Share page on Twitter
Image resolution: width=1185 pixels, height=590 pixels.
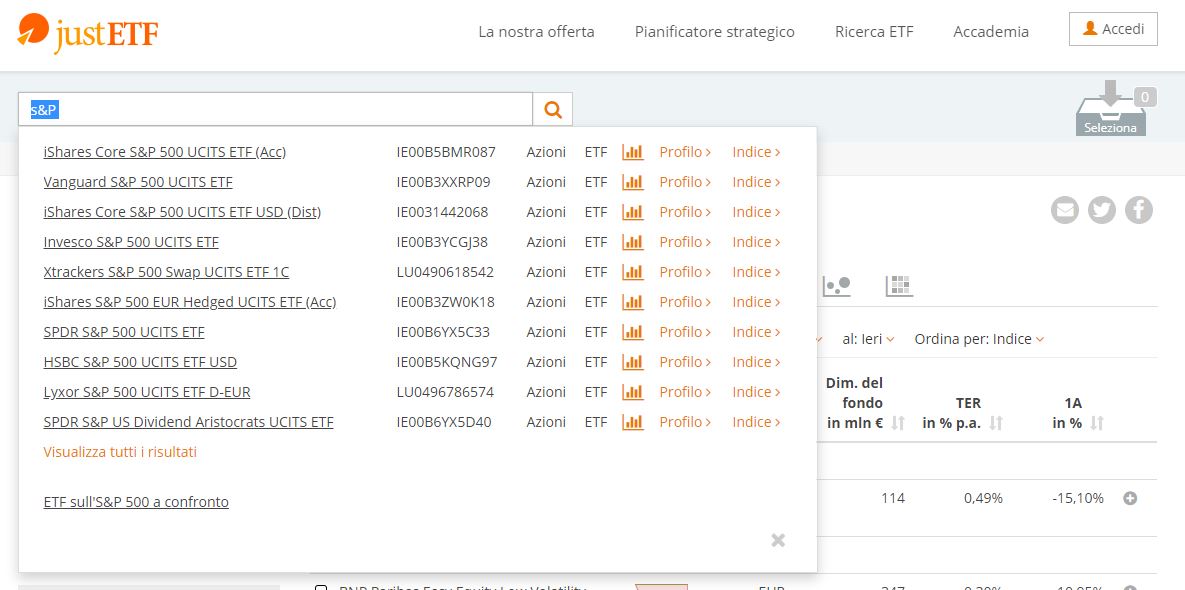click(x=1102, y=210)
